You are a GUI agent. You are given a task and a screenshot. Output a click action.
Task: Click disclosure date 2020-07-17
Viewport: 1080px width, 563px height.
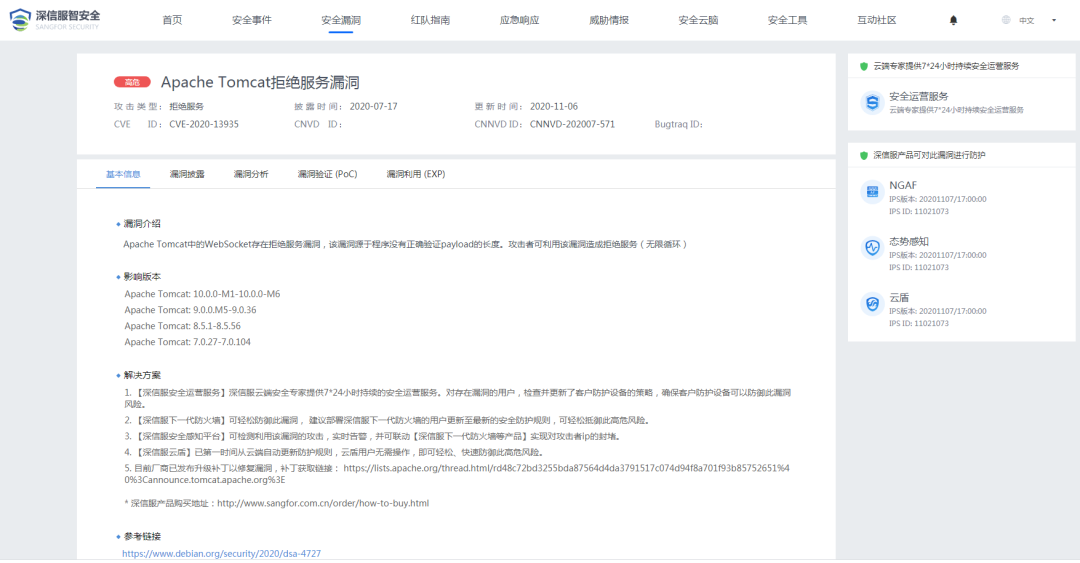(373, 107)
